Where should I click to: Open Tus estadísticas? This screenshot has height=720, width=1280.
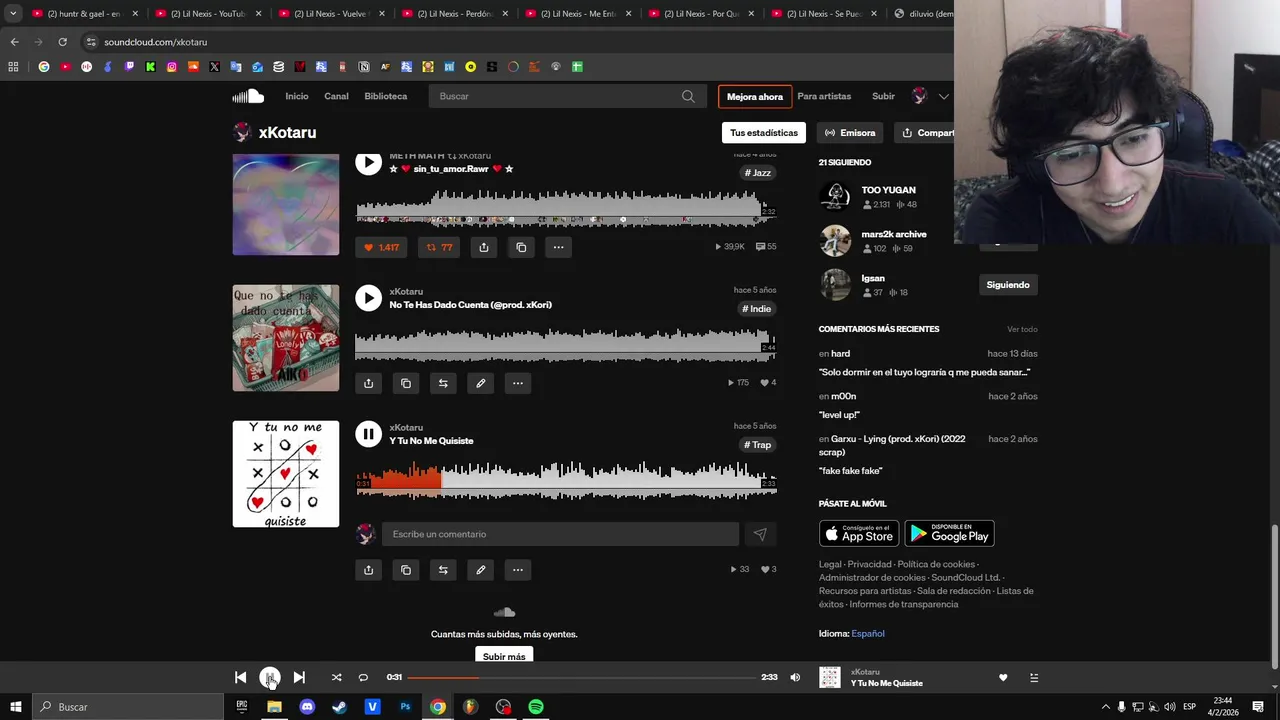pos(764,132)
